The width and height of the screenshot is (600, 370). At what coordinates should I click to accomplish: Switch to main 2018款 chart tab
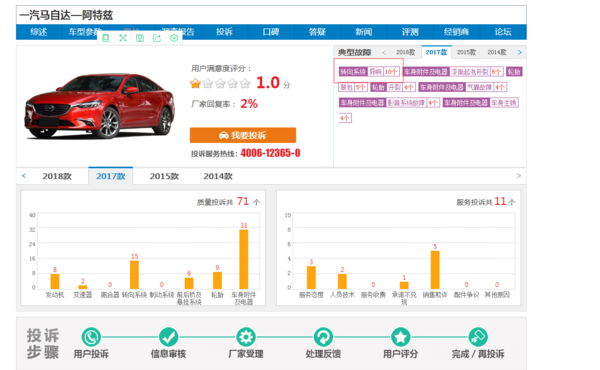pyautogui.click(x=57, y=176)
